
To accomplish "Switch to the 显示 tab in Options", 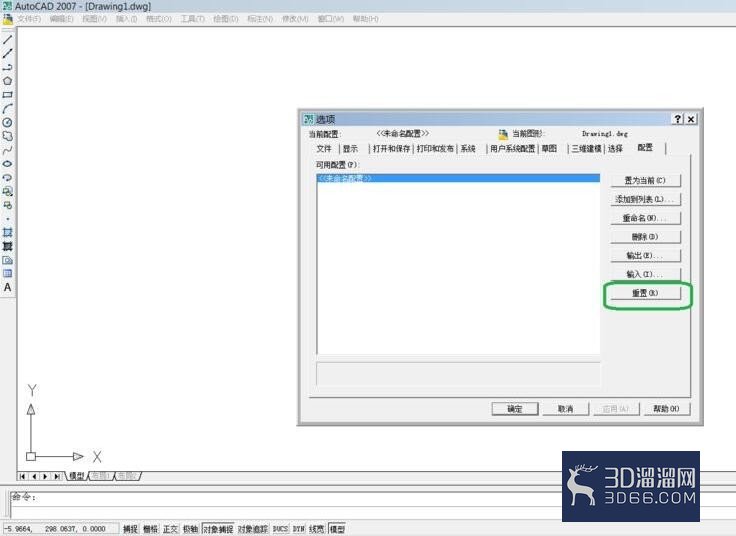I will [350, 149].
